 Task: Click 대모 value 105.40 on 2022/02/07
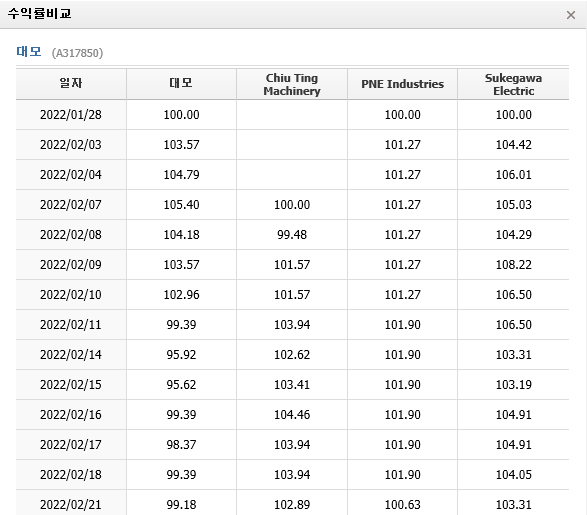coord(181,204)
